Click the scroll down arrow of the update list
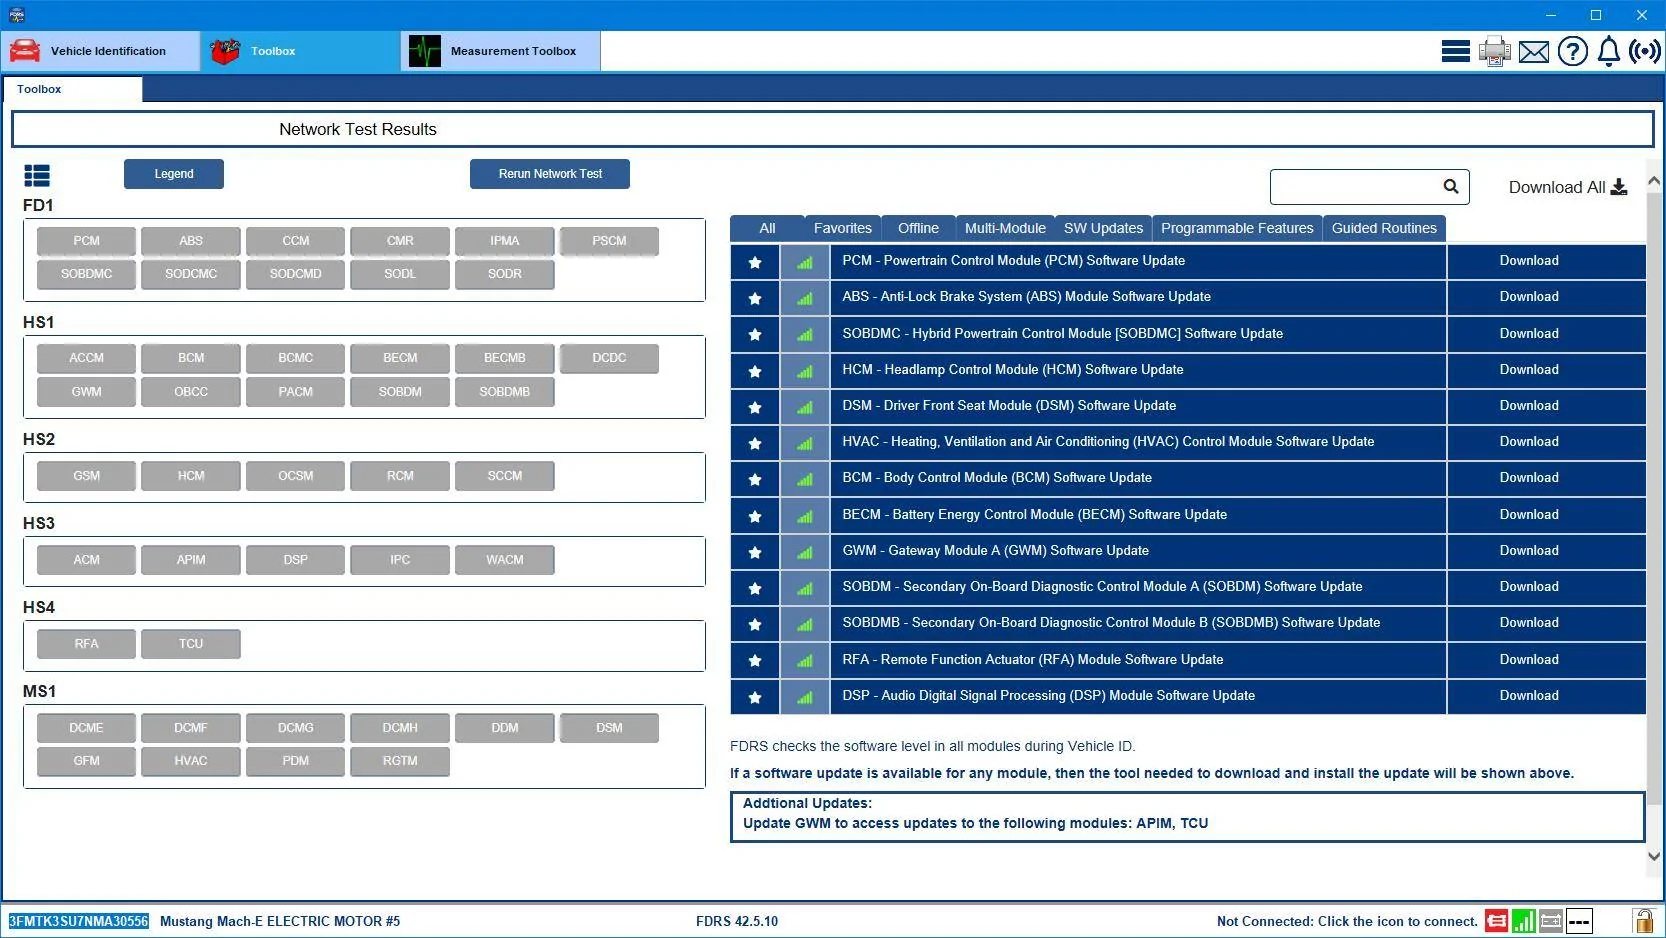 point(1654,856)
